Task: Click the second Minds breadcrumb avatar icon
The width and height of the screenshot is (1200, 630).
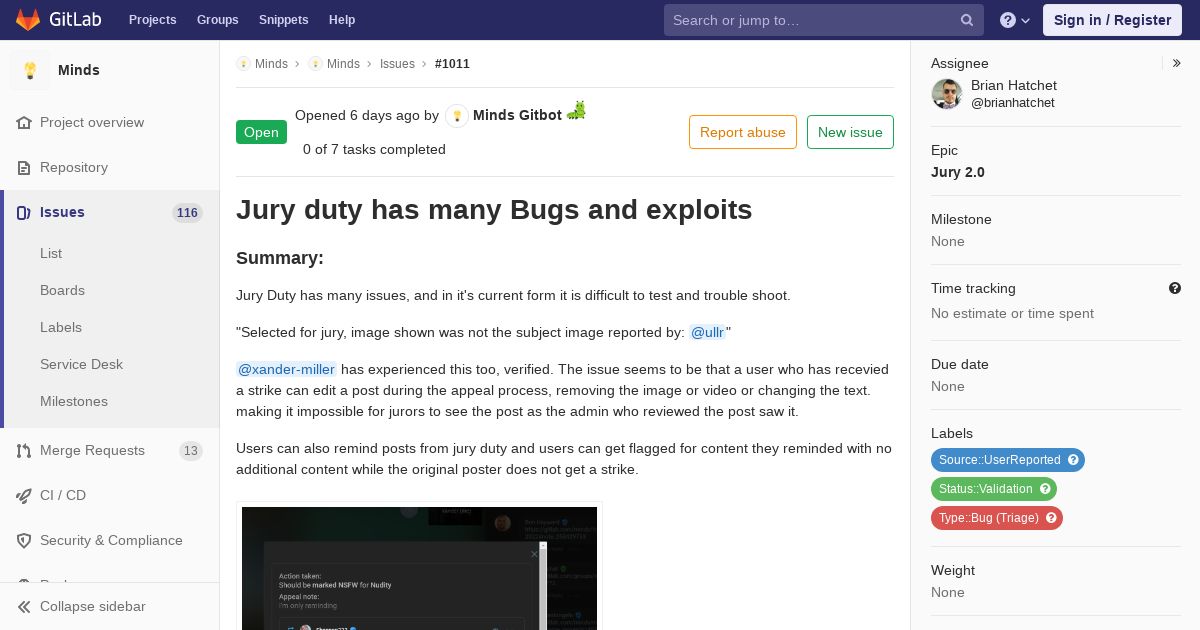Action: (x=315, y=64)
